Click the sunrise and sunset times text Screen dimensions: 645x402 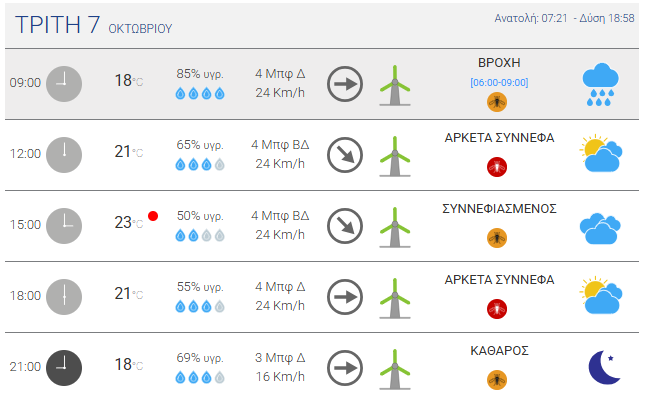pyautogui.click(x=565, y=19)
